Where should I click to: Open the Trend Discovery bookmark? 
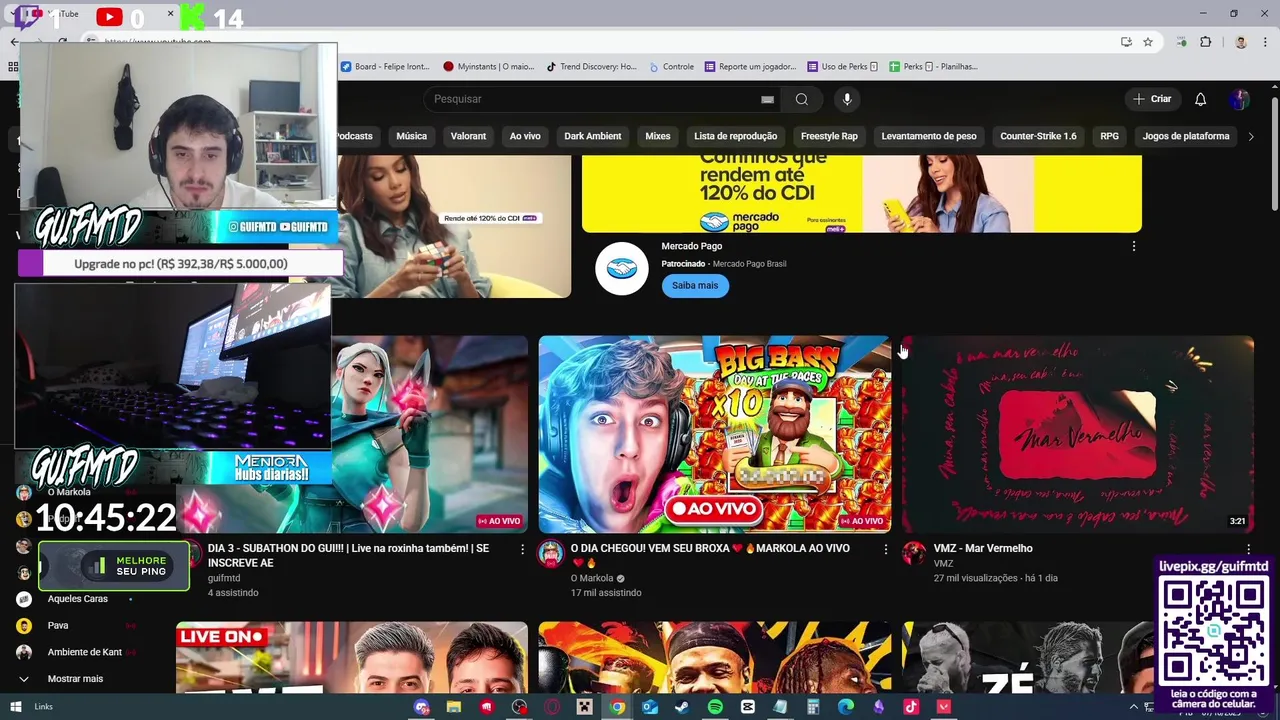[x=591, y=67]
